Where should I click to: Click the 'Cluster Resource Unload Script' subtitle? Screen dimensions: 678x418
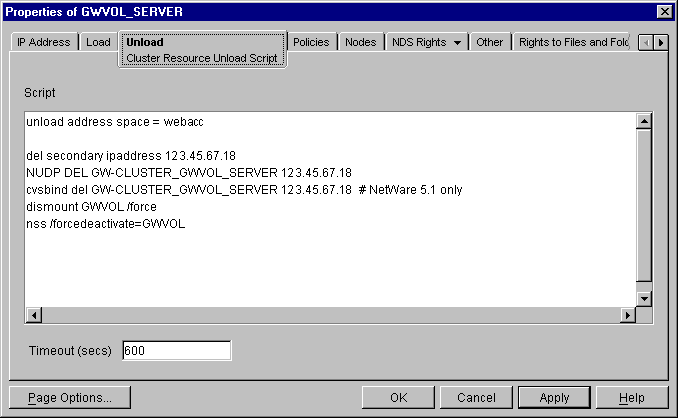click(x=201, y=58)
